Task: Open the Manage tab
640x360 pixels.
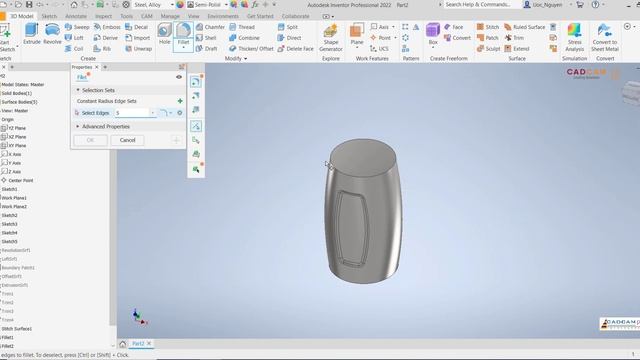Action: pos(170,16)
